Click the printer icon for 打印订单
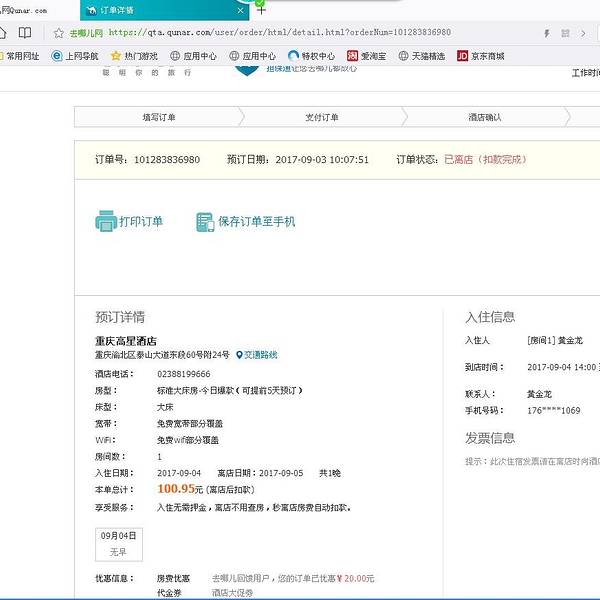Viewport: 600px width, 600px height. pos(105,222)
